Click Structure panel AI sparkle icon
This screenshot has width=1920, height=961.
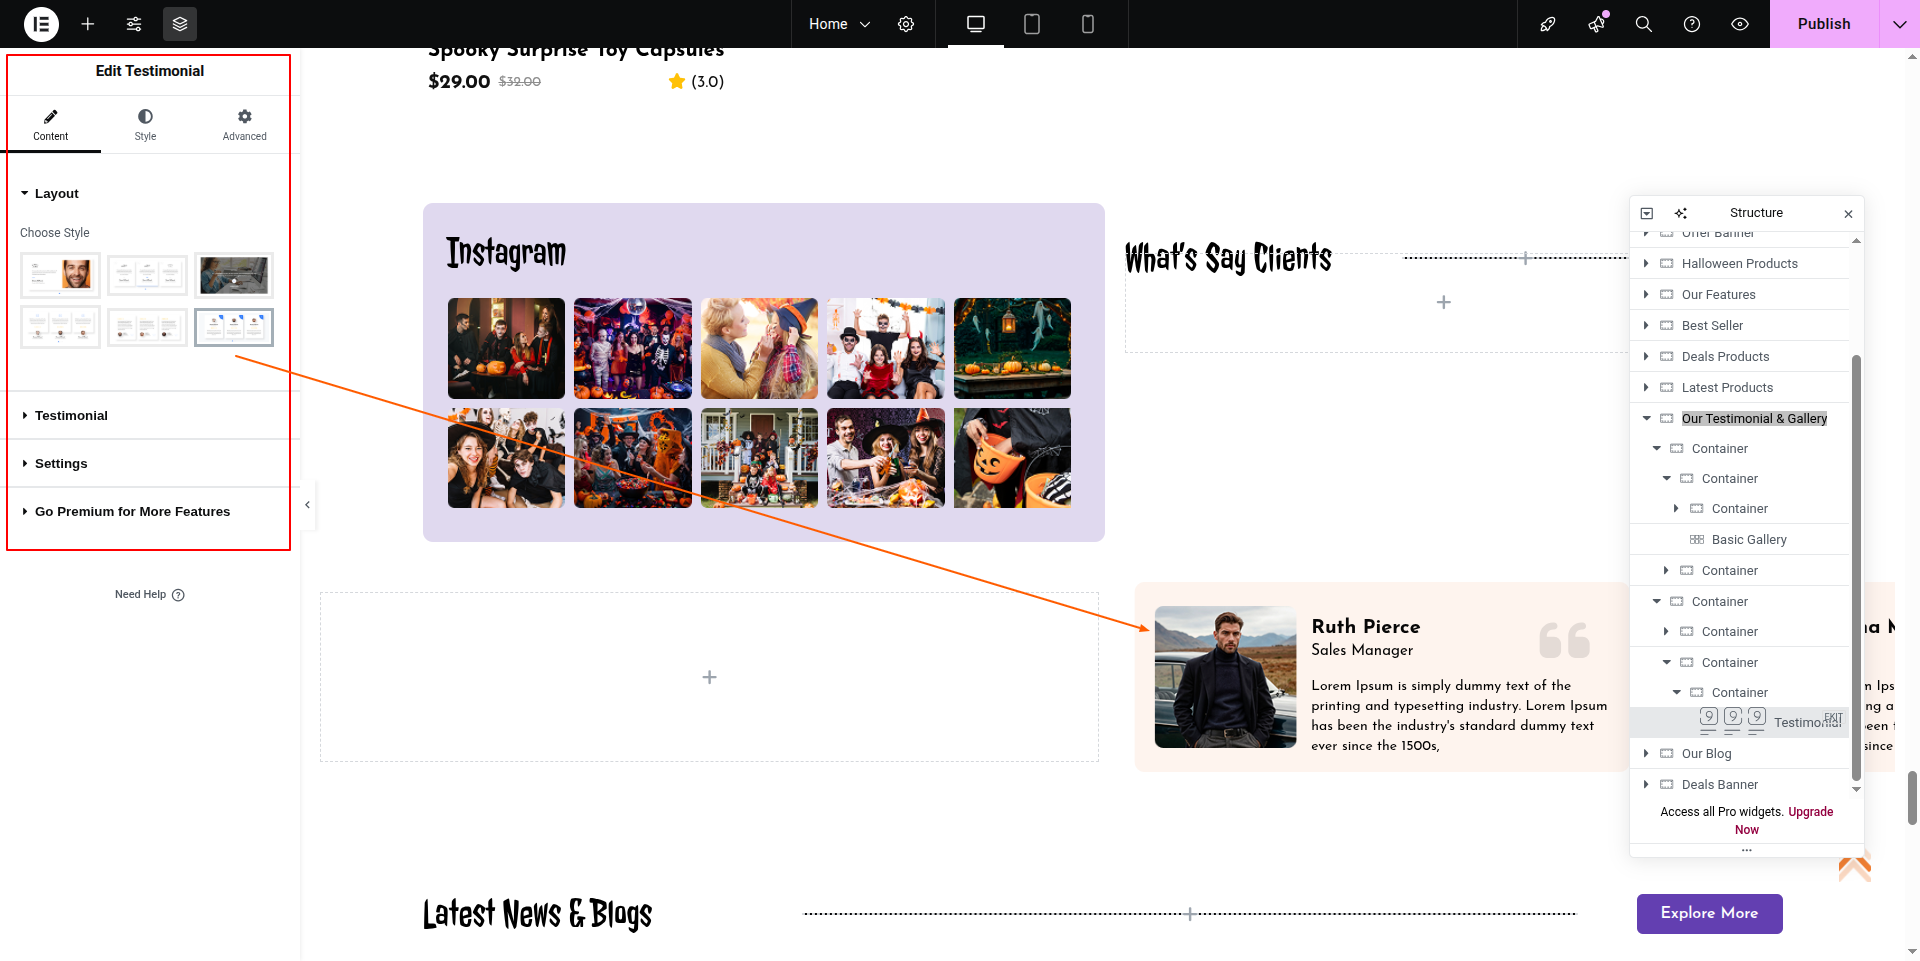click(1681, 213)
